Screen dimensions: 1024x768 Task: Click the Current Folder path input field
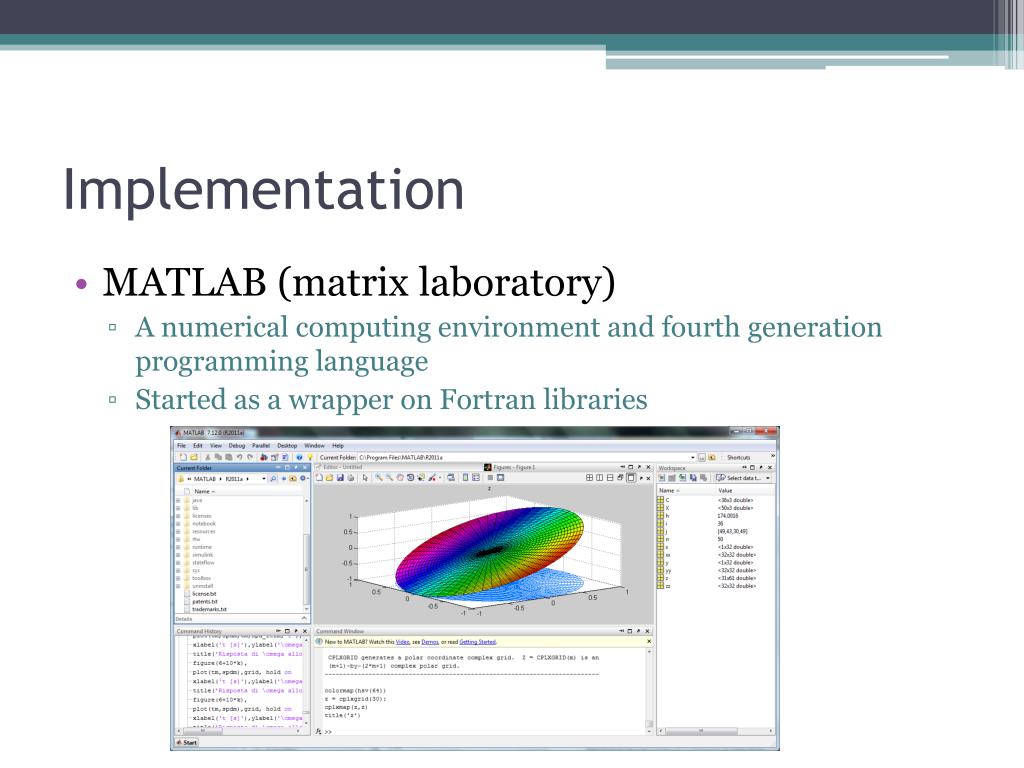[524, 457]
